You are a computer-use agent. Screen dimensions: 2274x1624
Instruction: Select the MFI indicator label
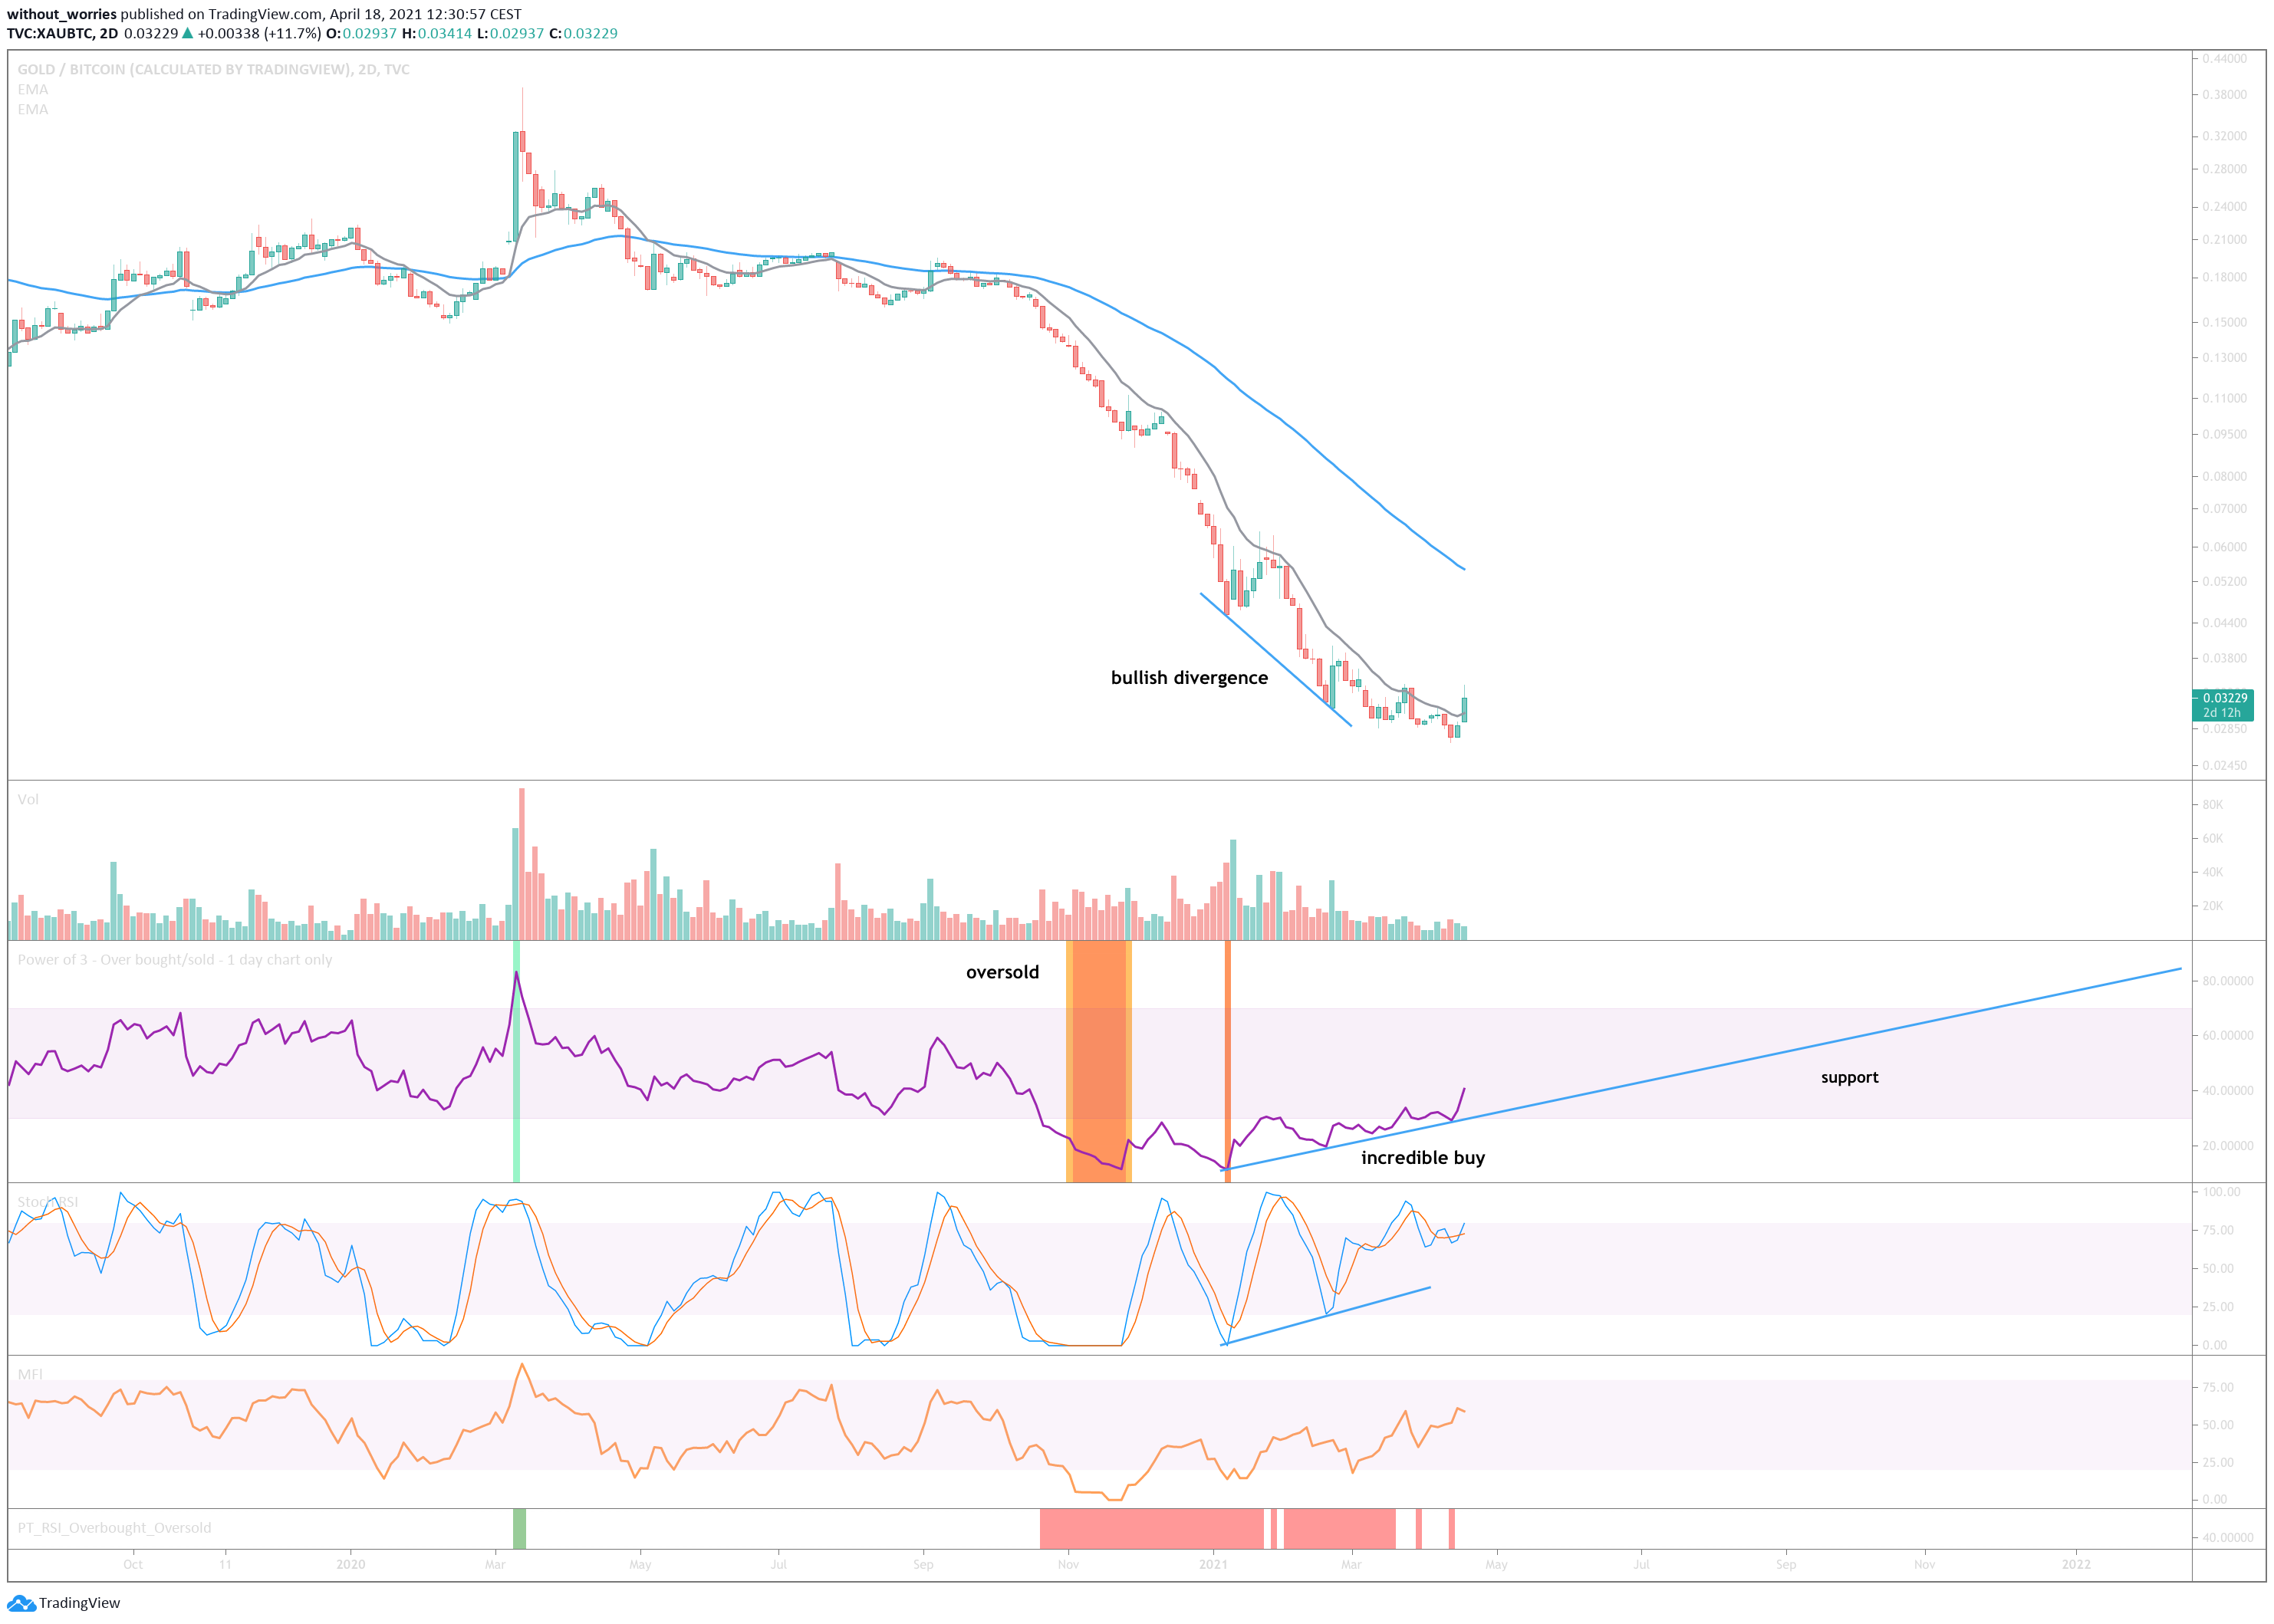point(30,1374)
